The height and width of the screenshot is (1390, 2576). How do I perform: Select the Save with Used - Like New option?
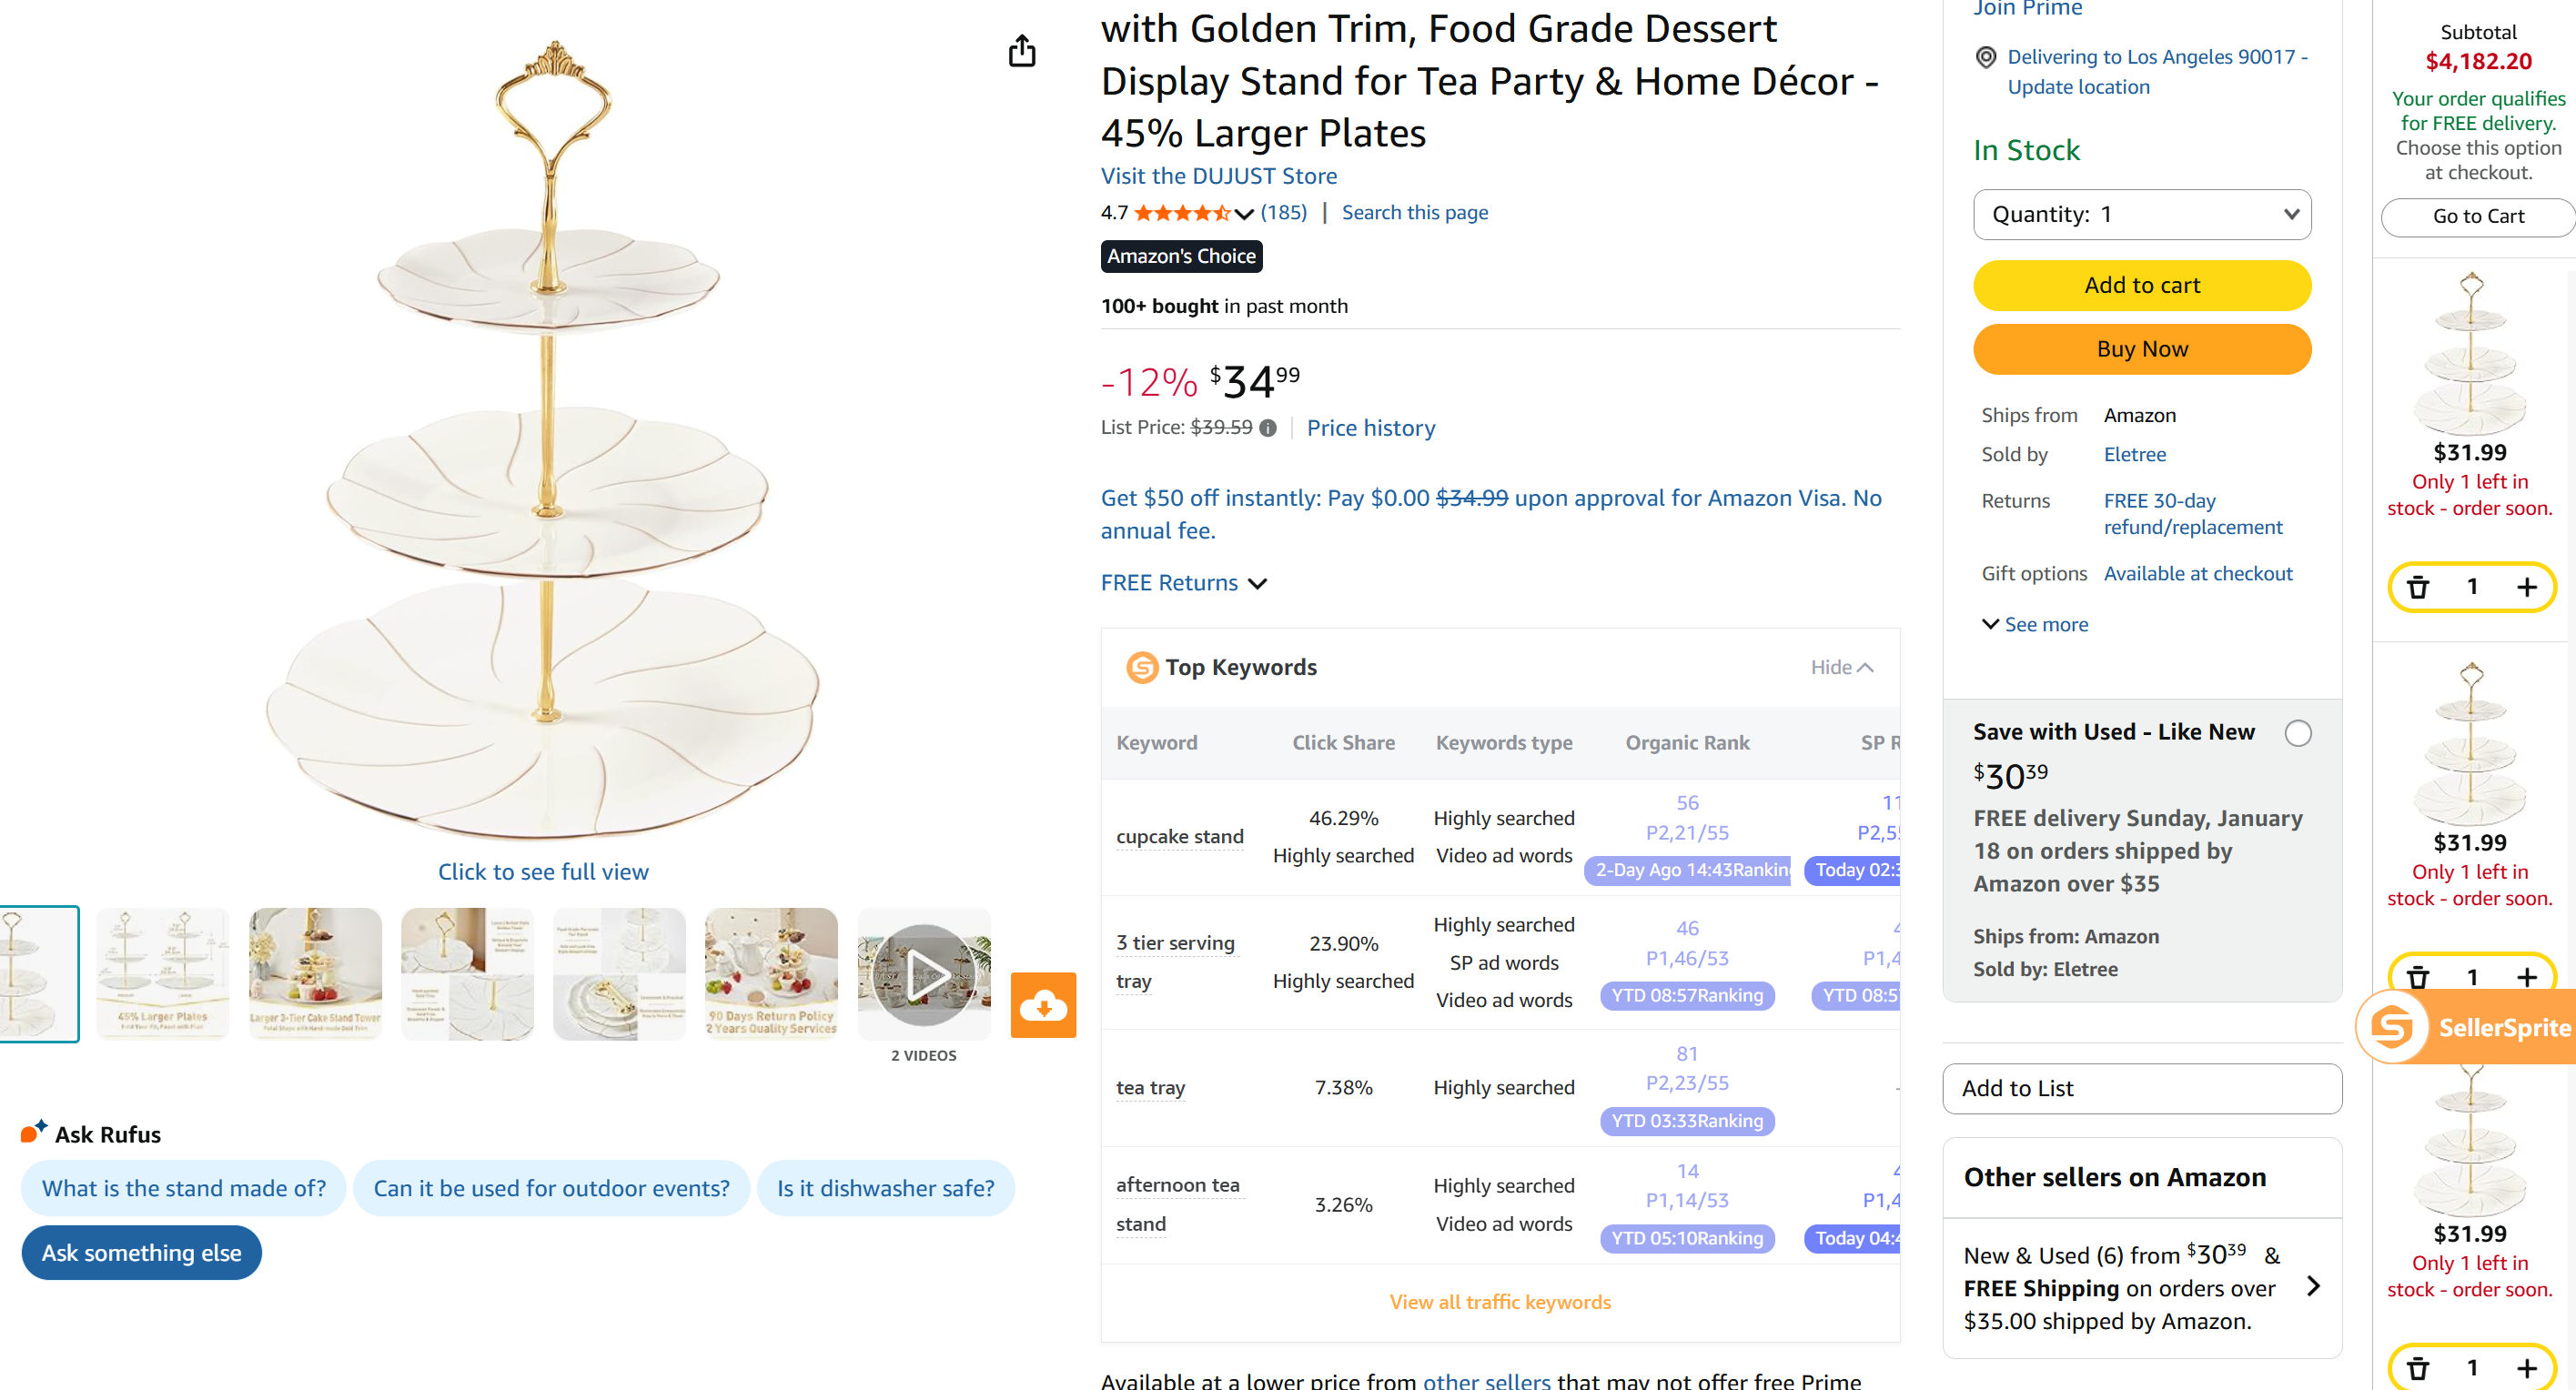(2298, 732)
